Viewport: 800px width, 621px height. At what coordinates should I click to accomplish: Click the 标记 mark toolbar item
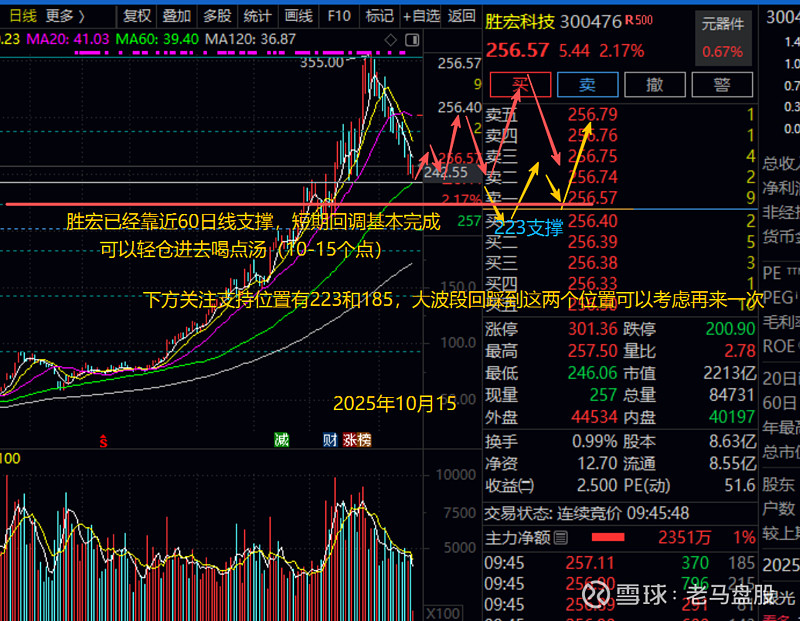click(379, 16)
